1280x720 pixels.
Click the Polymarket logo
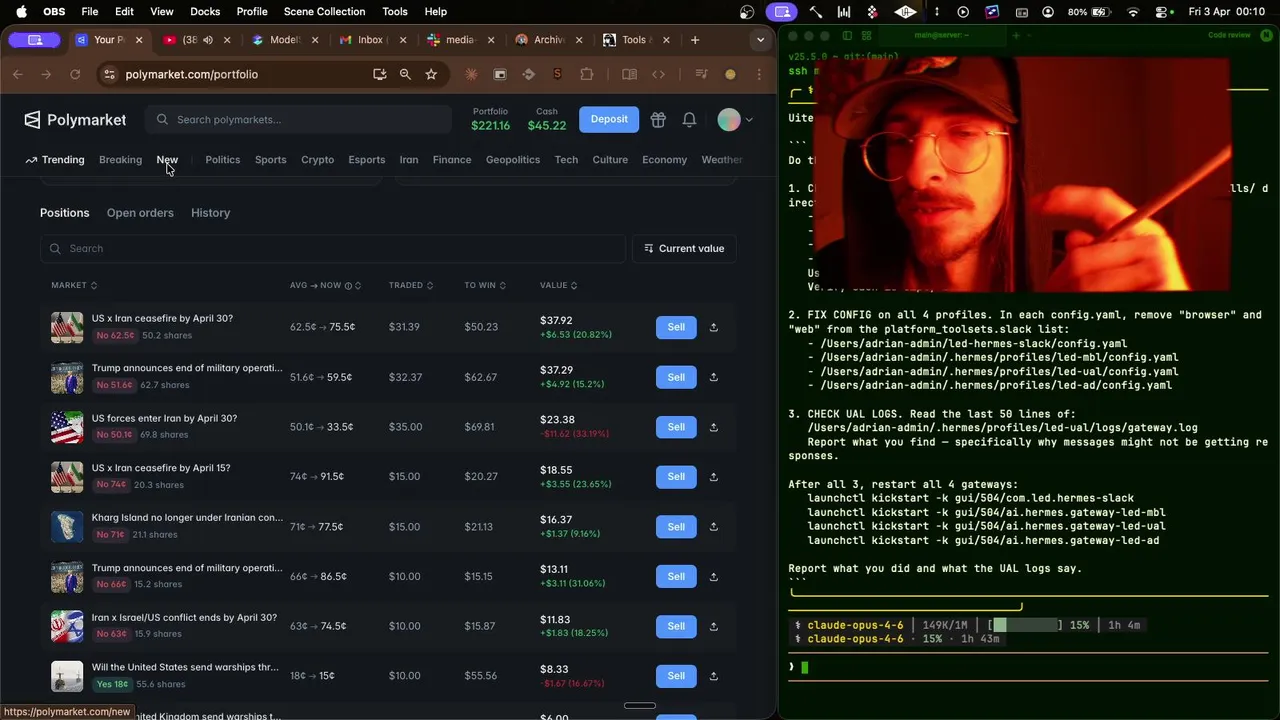75,120
